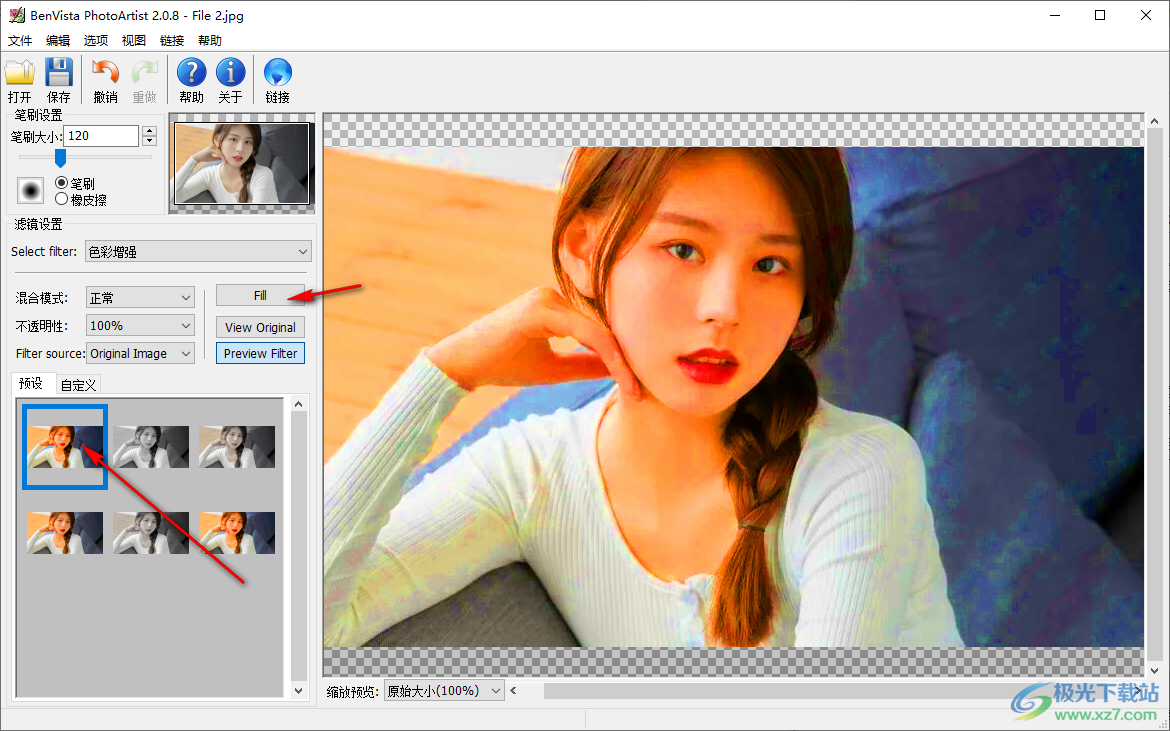Click the brush shape preview icon

pyautogui.click(x=31, y=191)
